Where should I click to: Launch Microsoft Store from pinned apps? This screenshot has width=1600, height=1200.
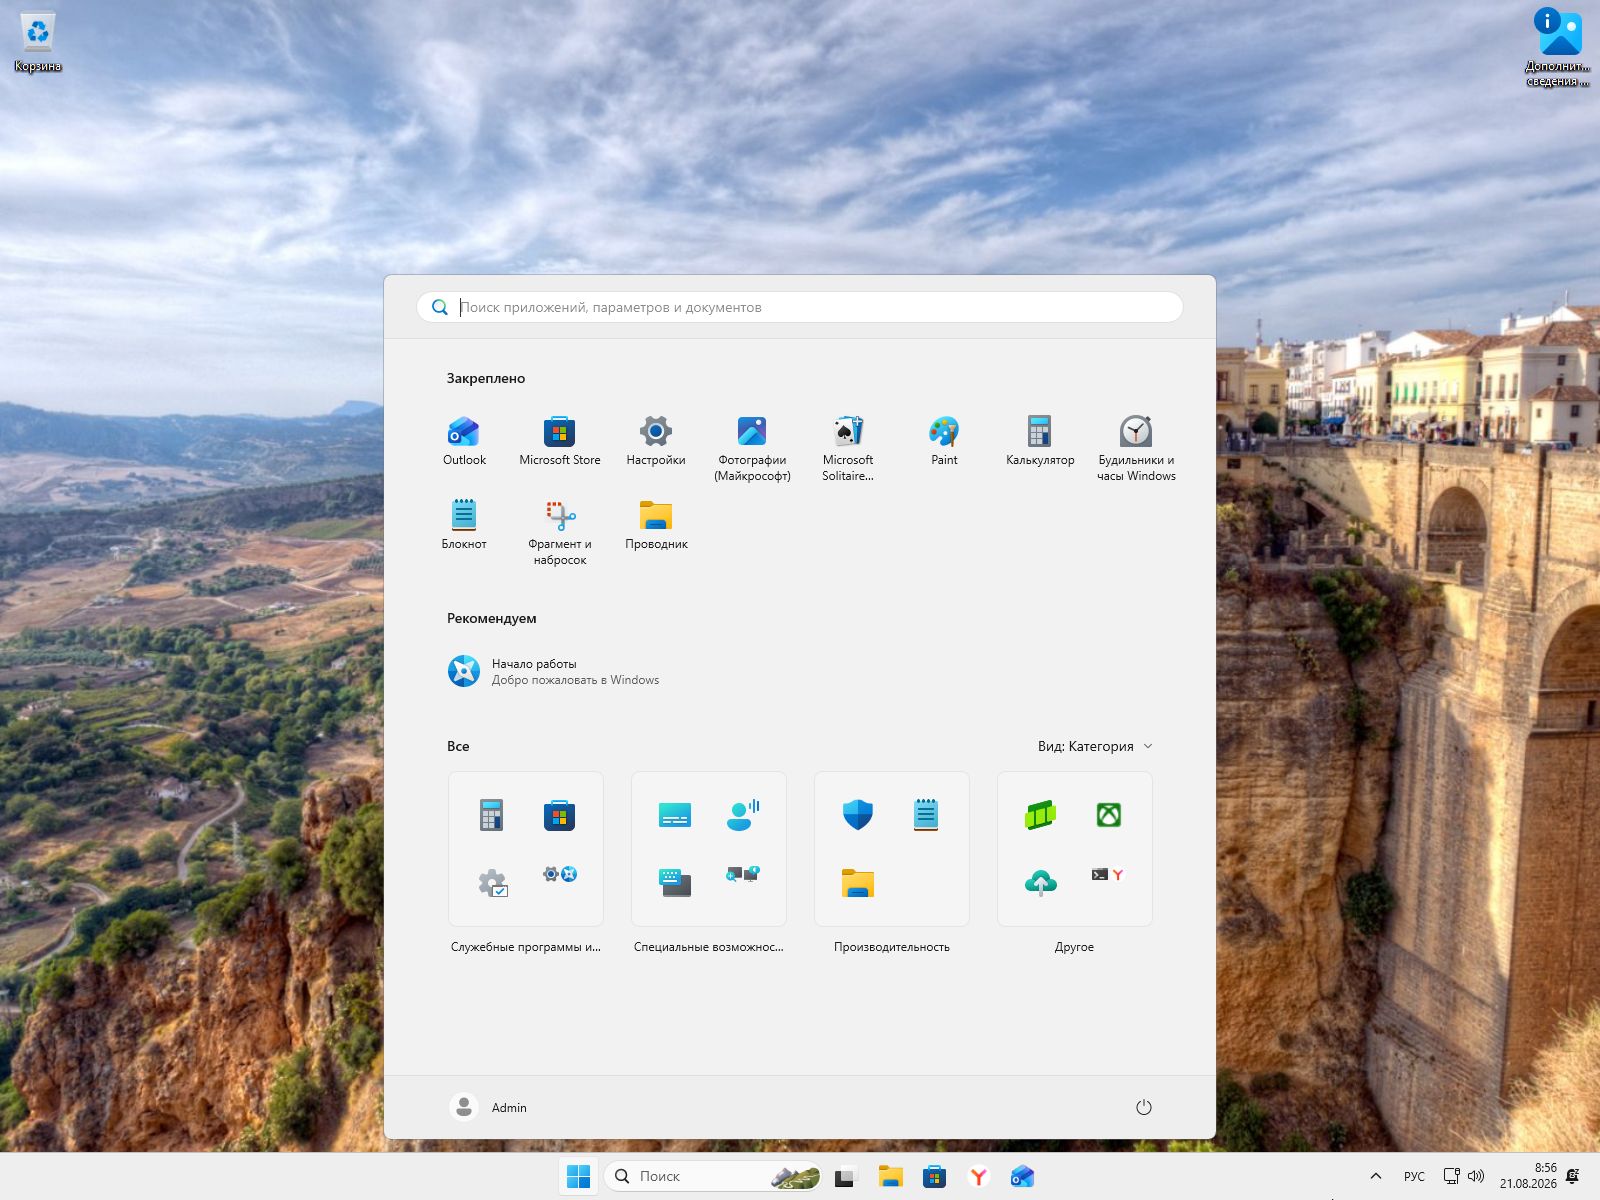click(560, 441)
